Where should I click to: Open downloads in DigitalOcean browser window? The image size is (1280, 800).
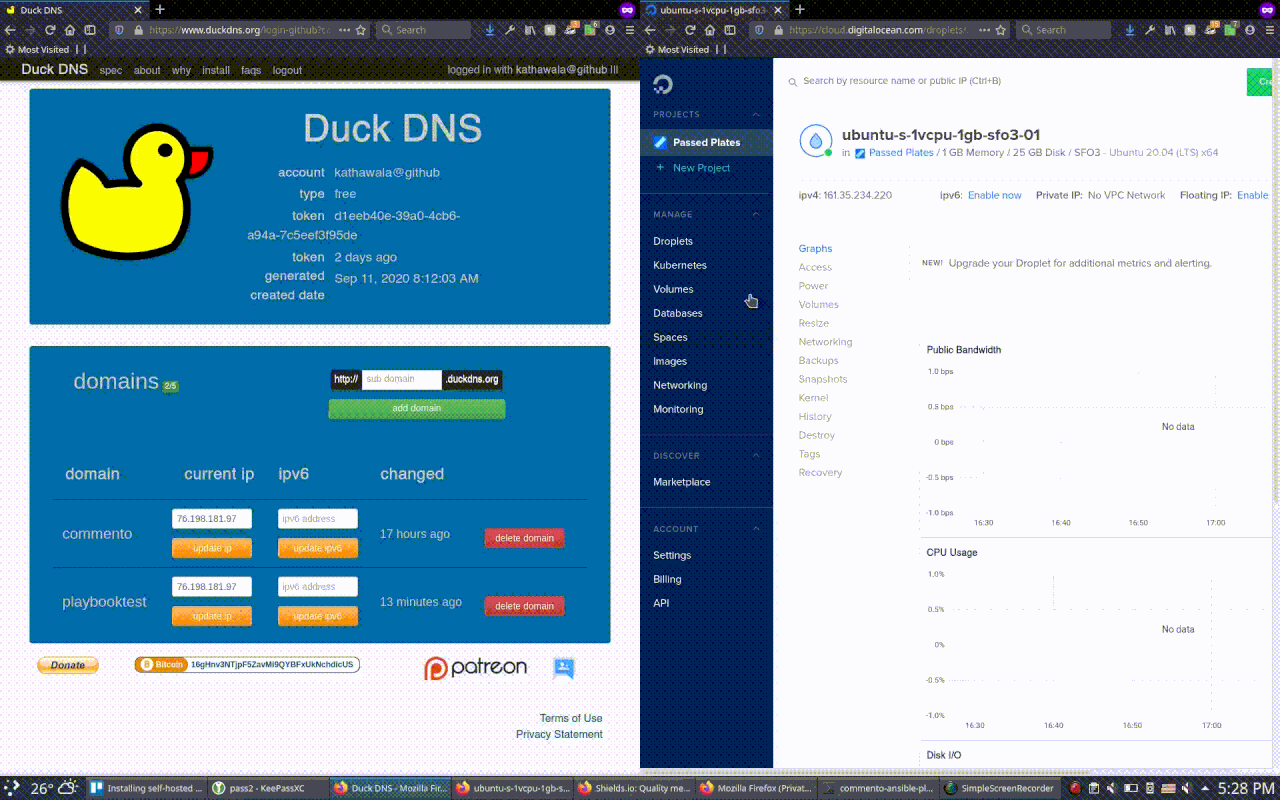1129,30
